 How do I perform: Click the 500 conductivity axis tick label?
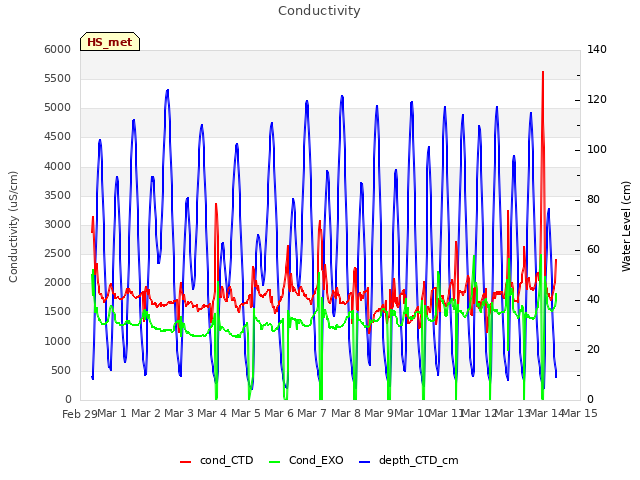[x=61, y=371]
